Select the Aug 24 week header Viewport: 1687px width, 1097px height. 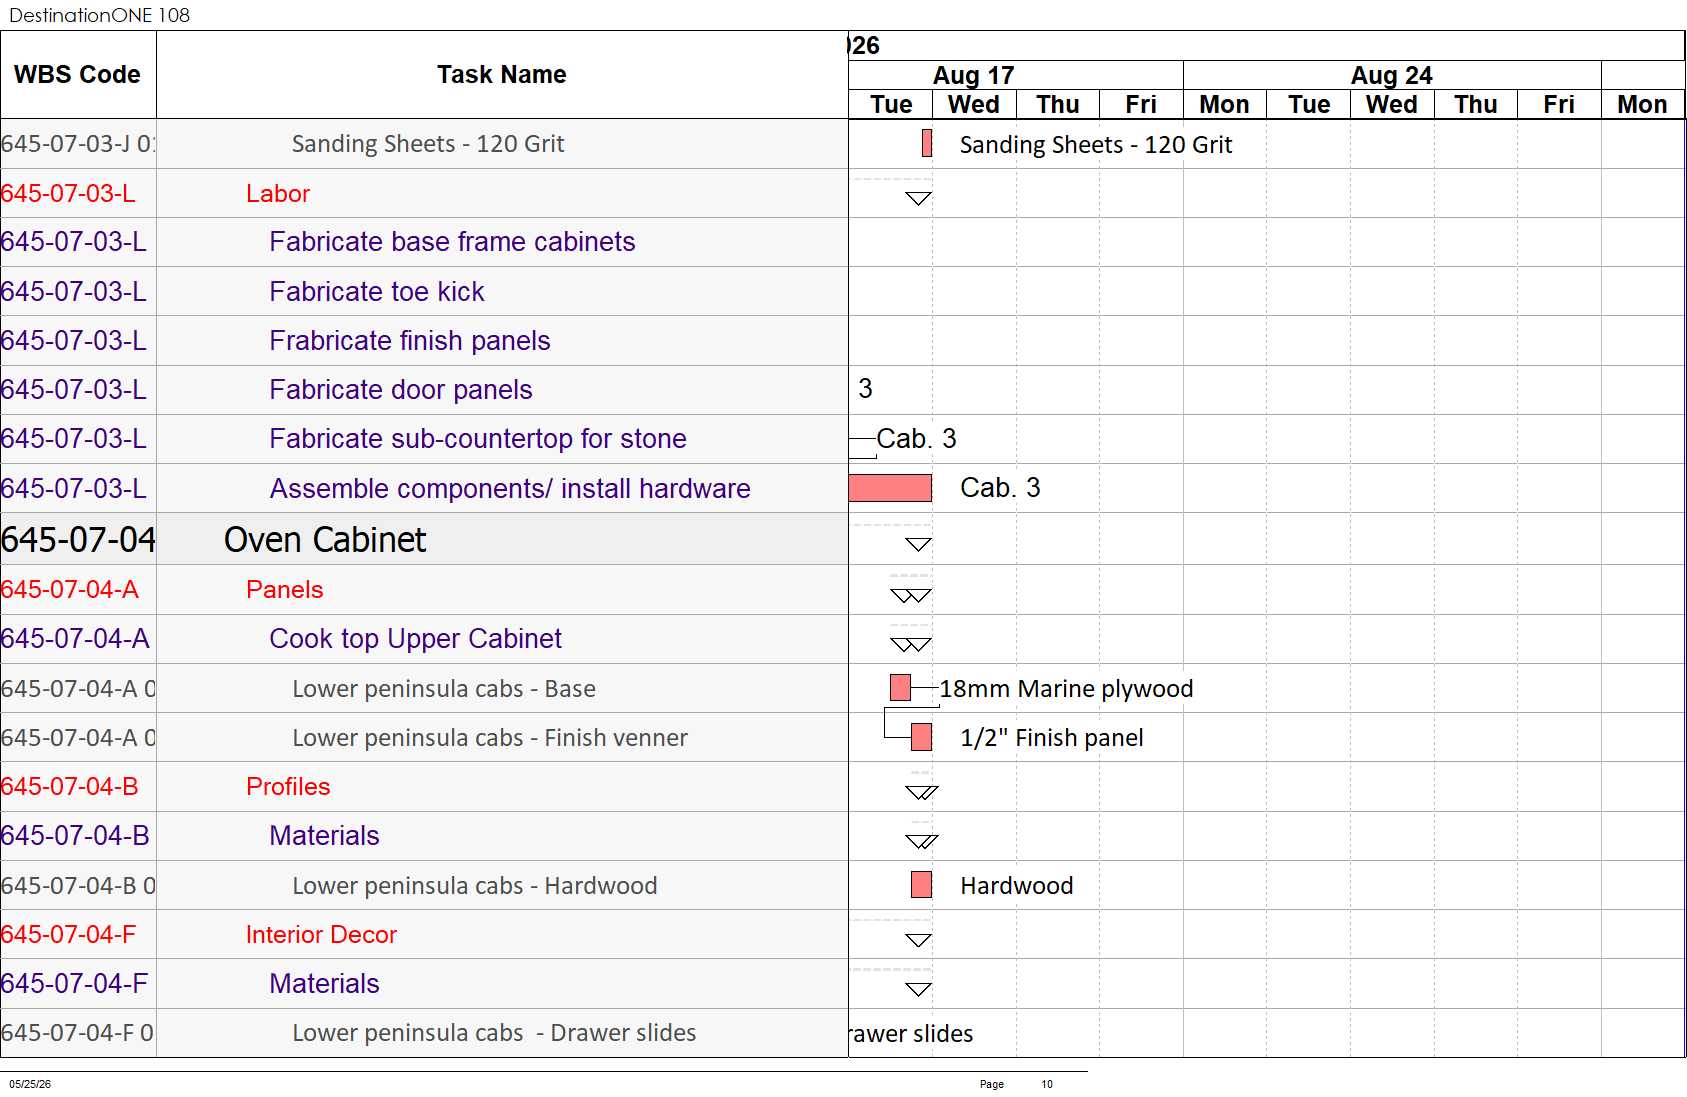[x=1392, y=75]
